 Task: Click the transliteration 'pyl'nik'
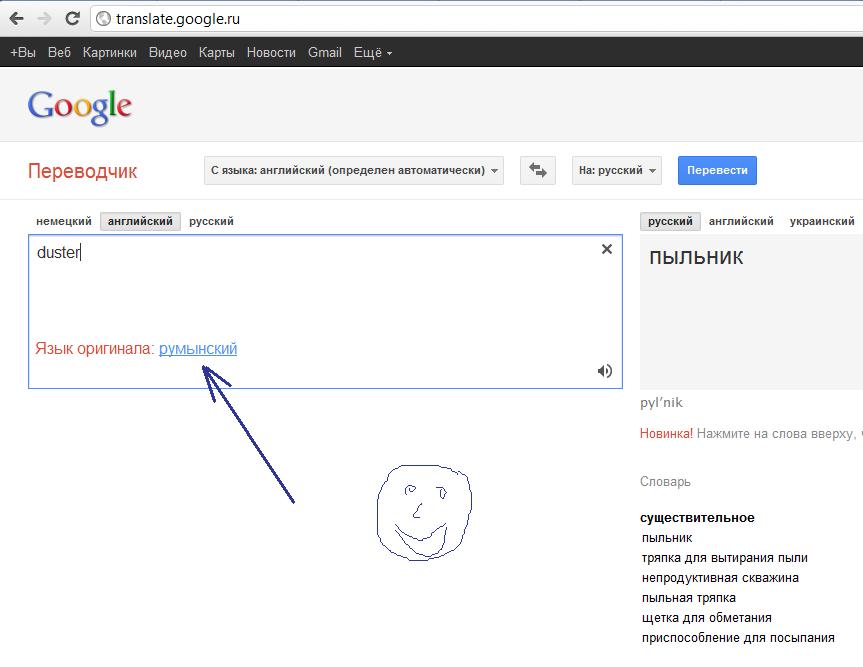(661, 403)
